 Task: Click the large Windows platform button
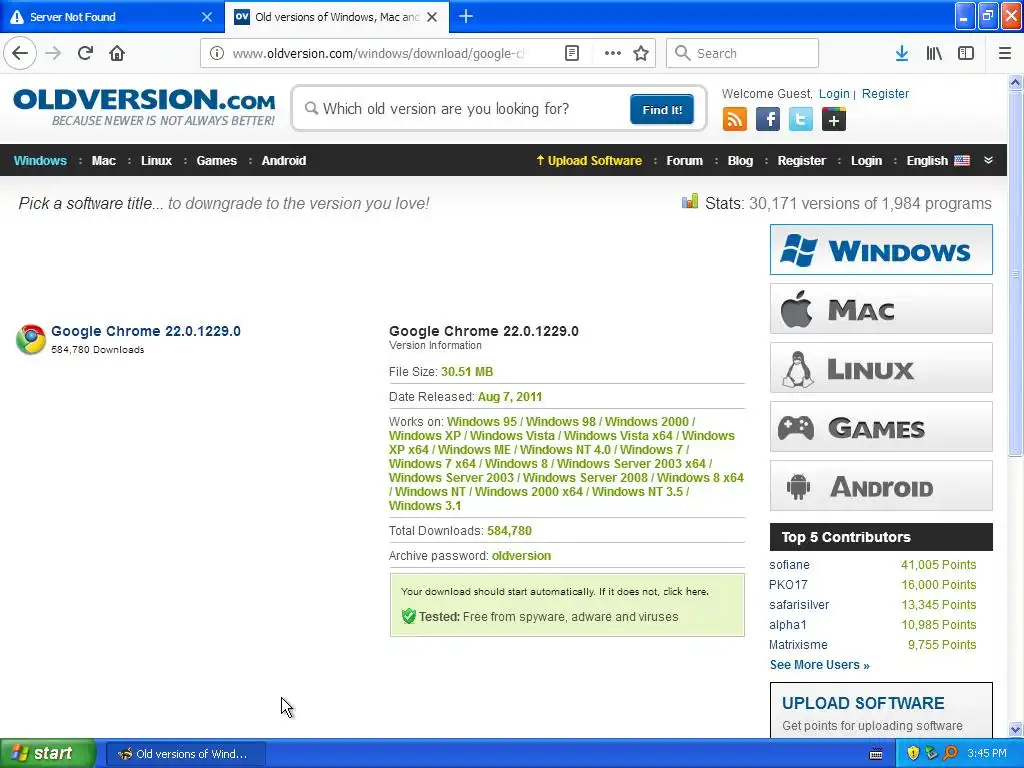point(881,249)
